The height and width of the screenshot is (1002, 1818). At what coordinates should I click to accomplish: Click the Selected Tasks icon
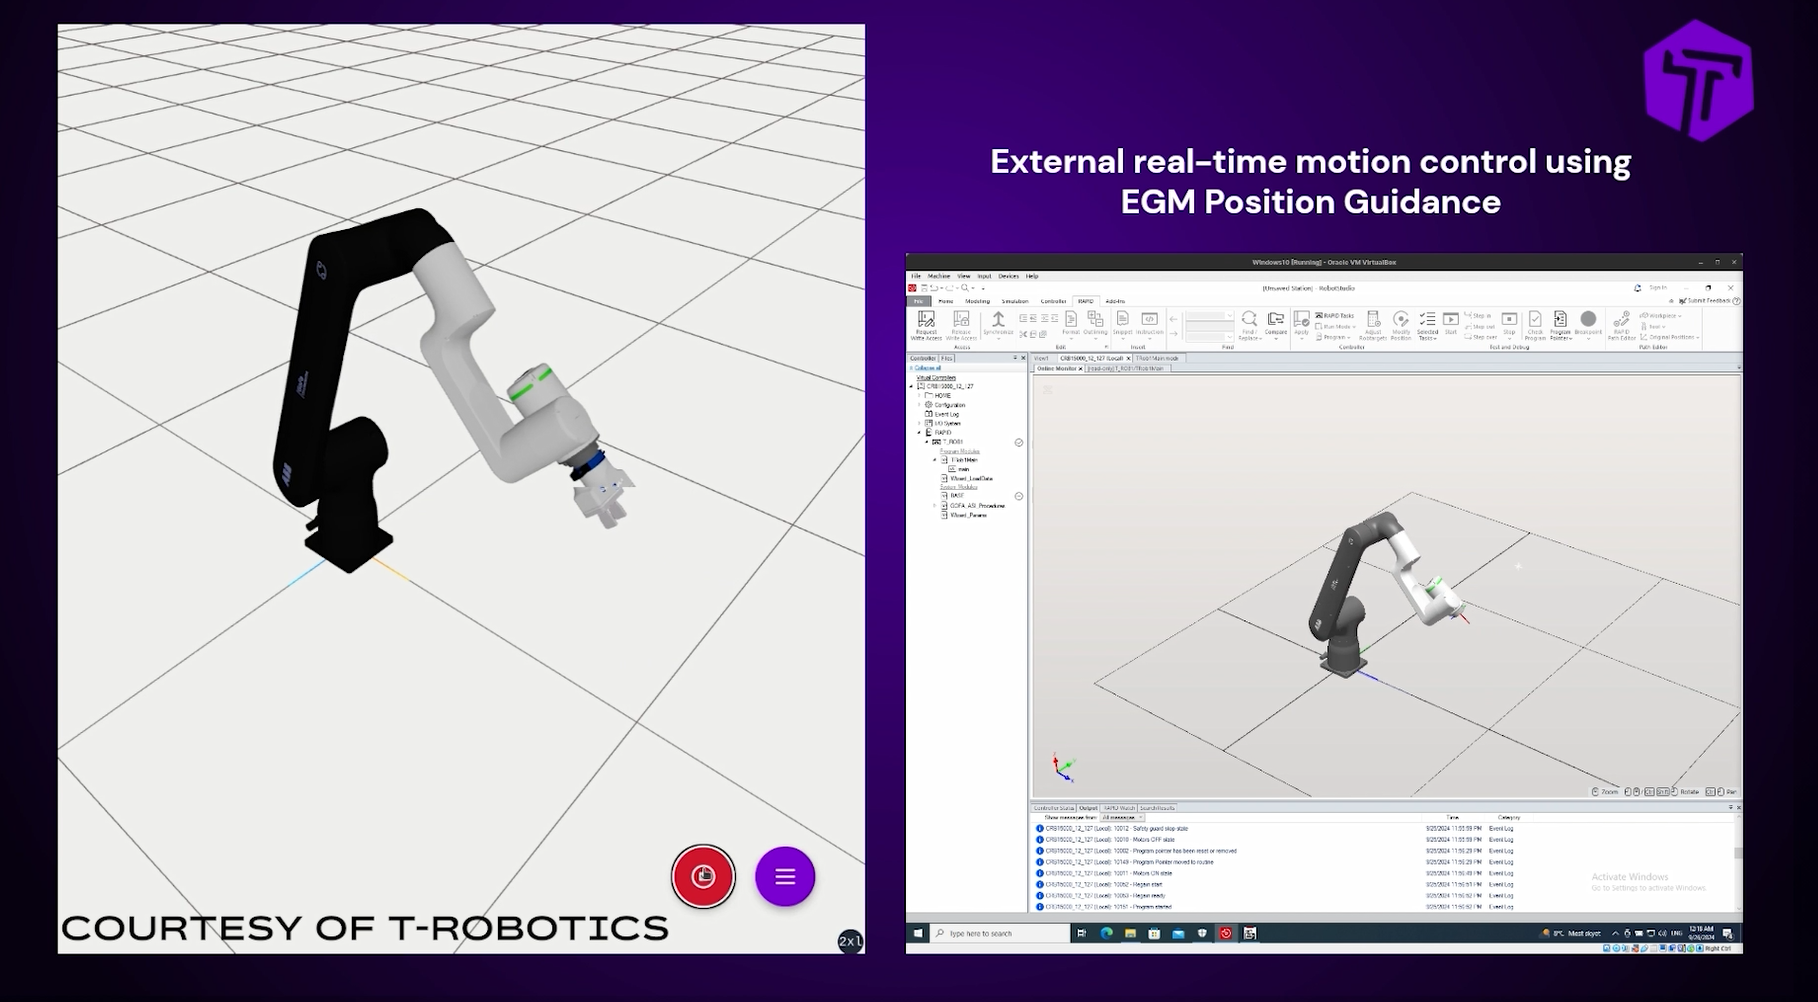1428,325
